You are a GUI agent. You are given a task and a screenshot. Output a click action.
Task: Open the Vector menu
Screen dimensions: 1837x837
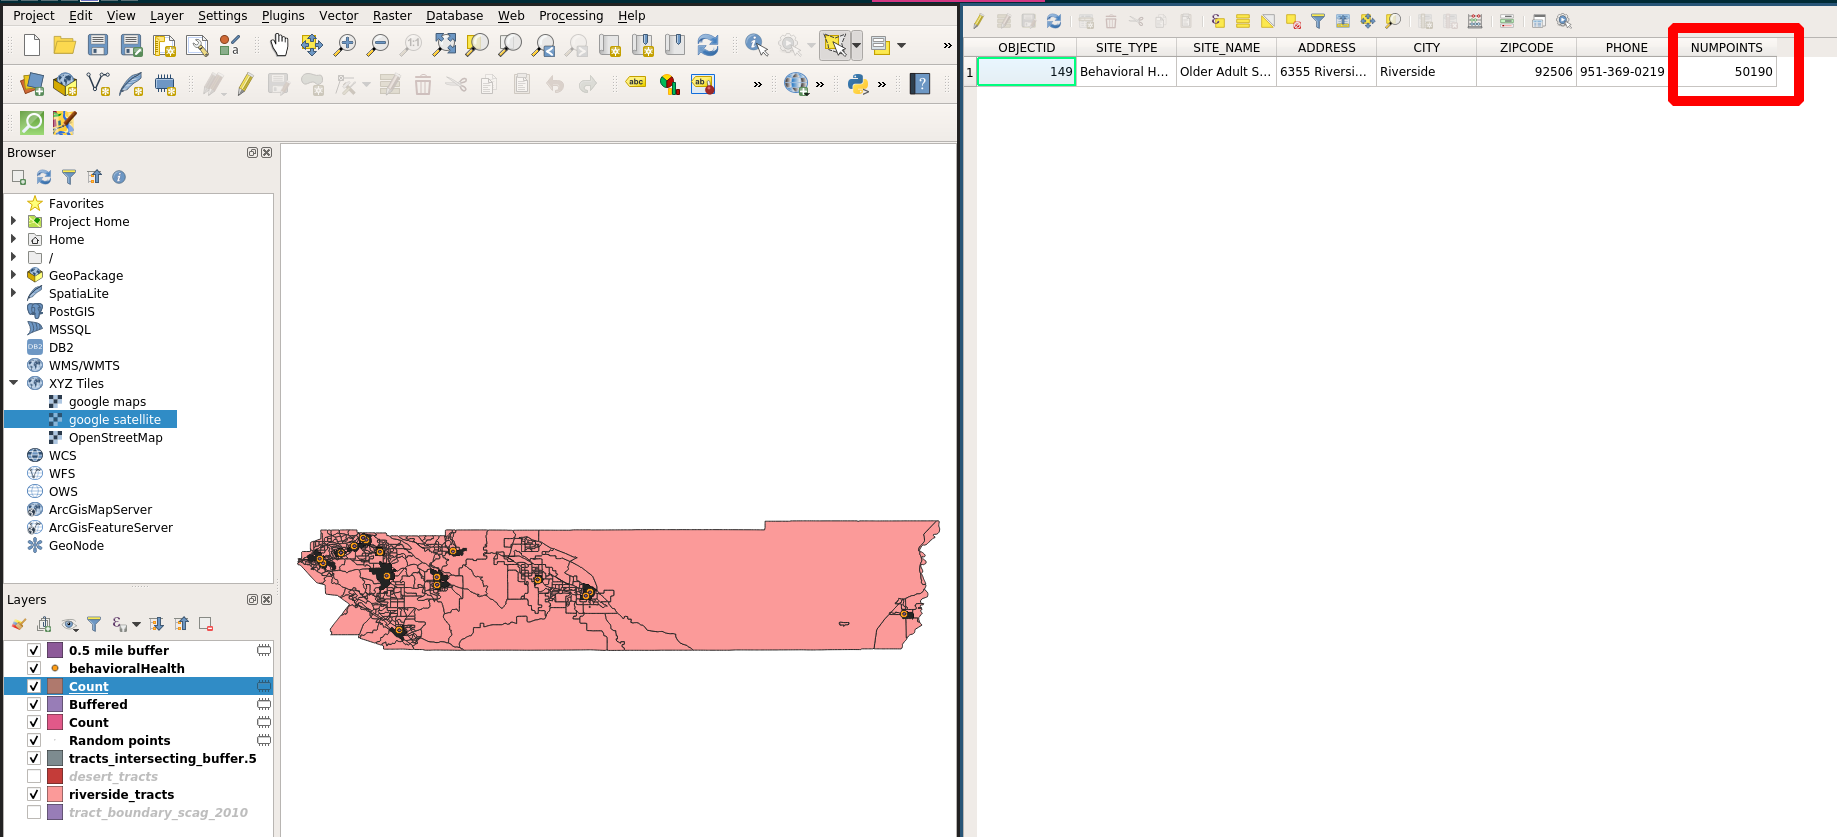[x=338, y=15]
